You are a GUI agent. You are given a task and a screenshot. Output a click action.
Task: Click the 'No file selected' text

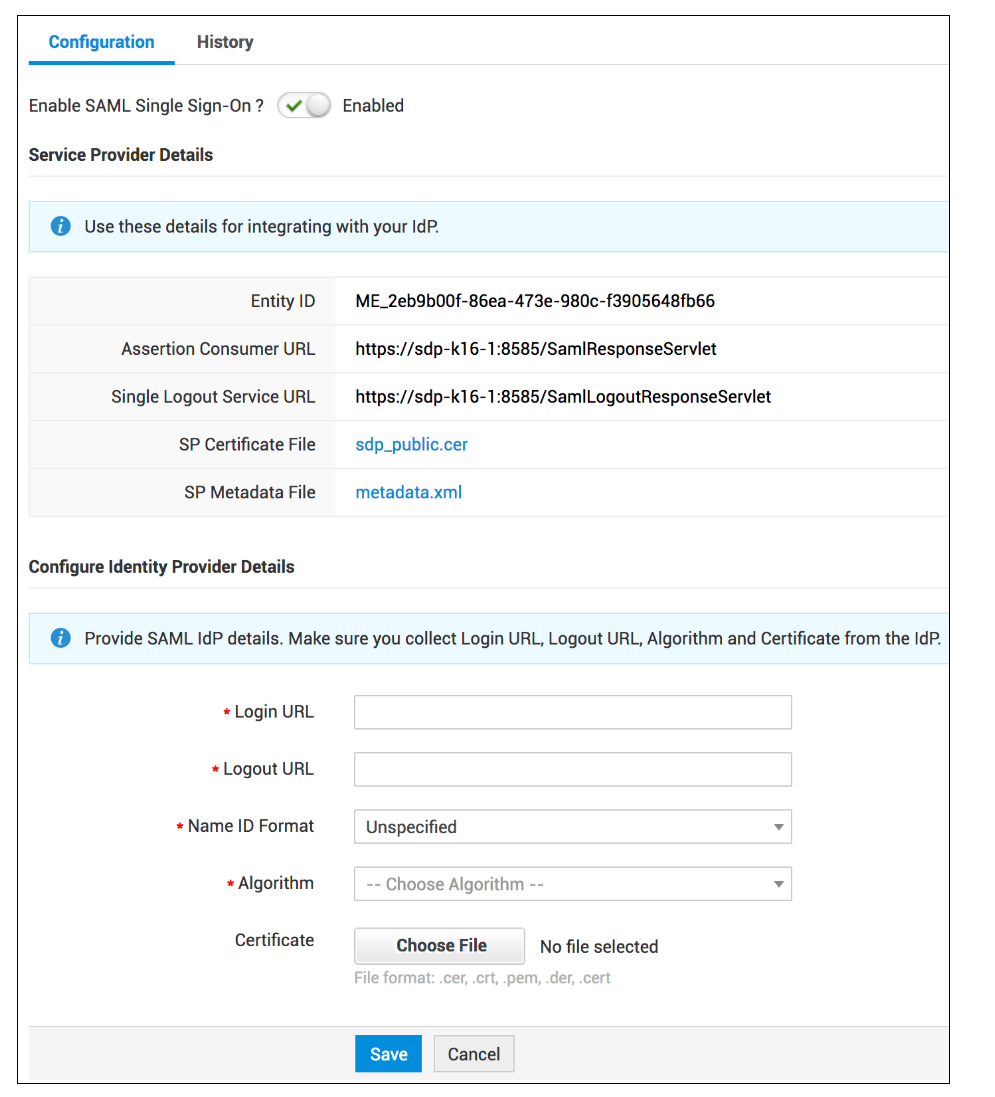pos(599,947)
